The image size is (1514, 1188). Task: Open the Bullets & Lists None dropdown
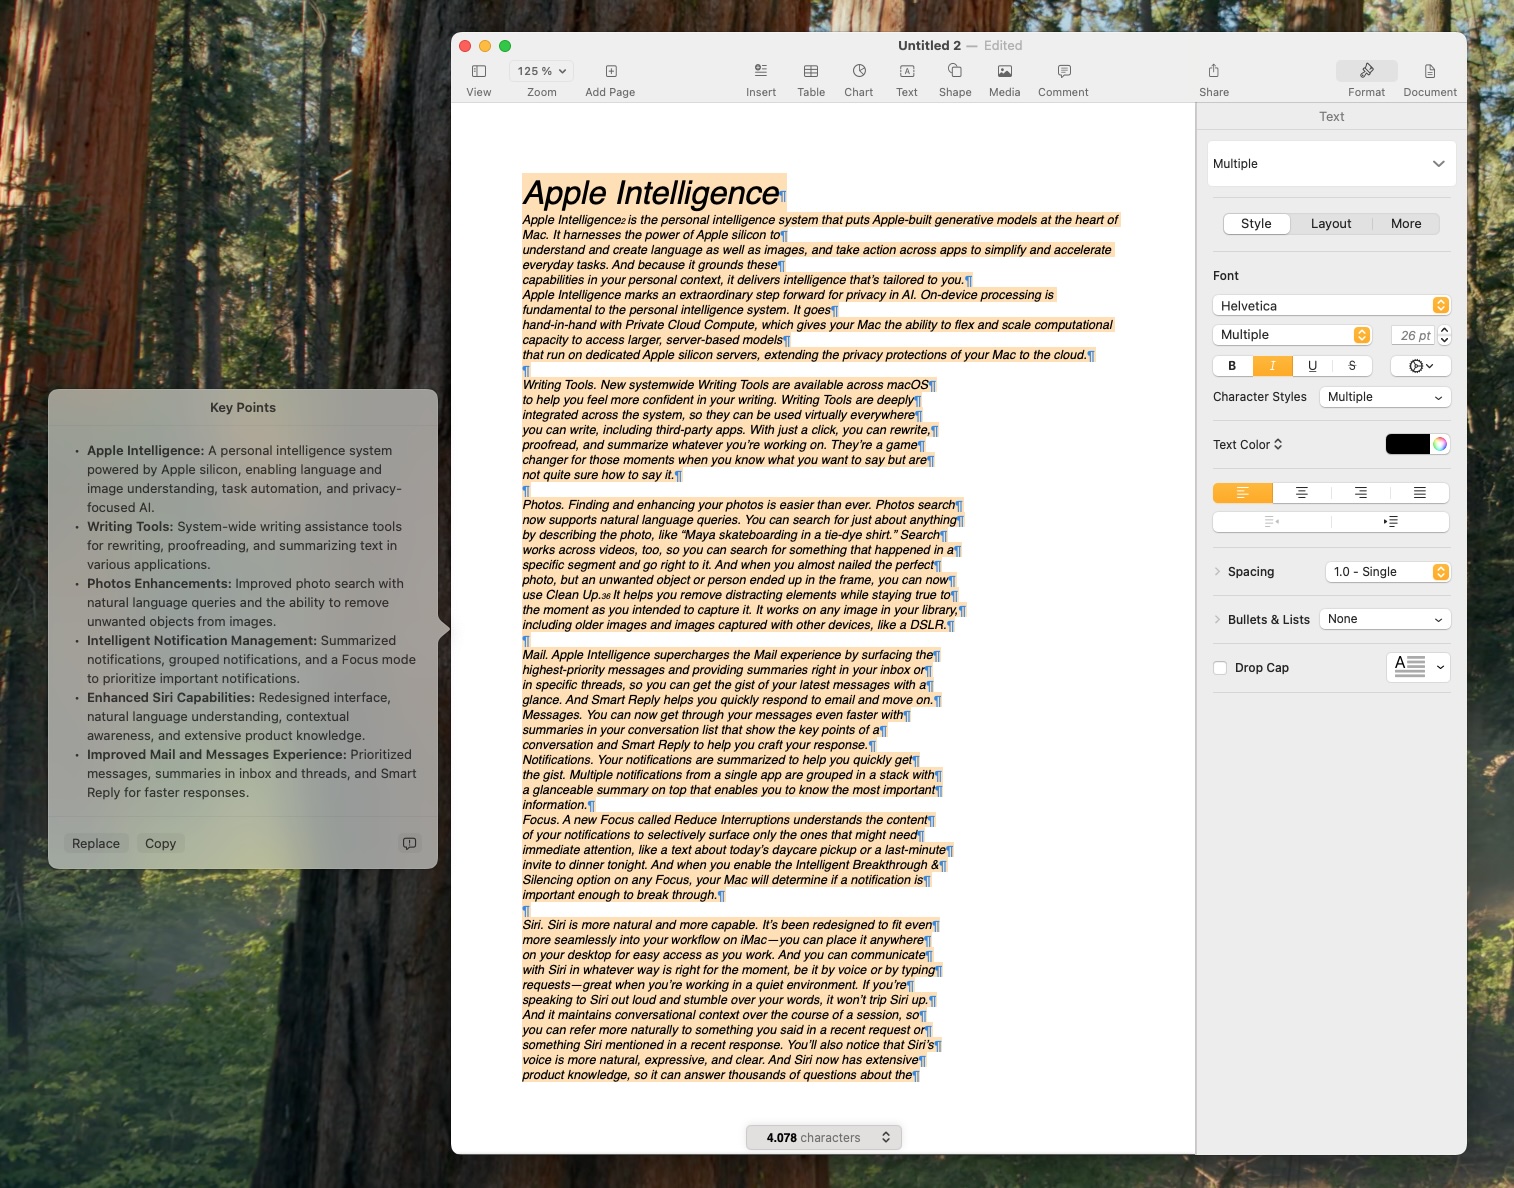[1384, 619]
